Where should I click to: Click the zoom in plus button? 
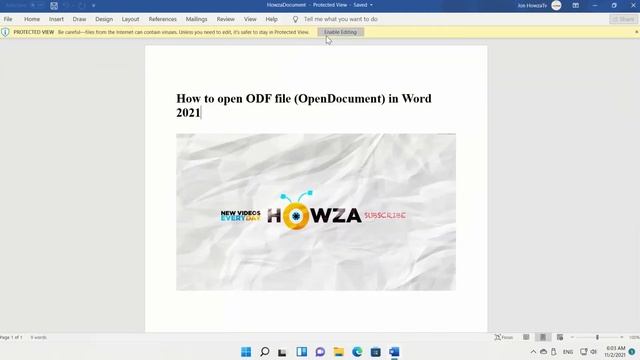[x=622, y=338]
